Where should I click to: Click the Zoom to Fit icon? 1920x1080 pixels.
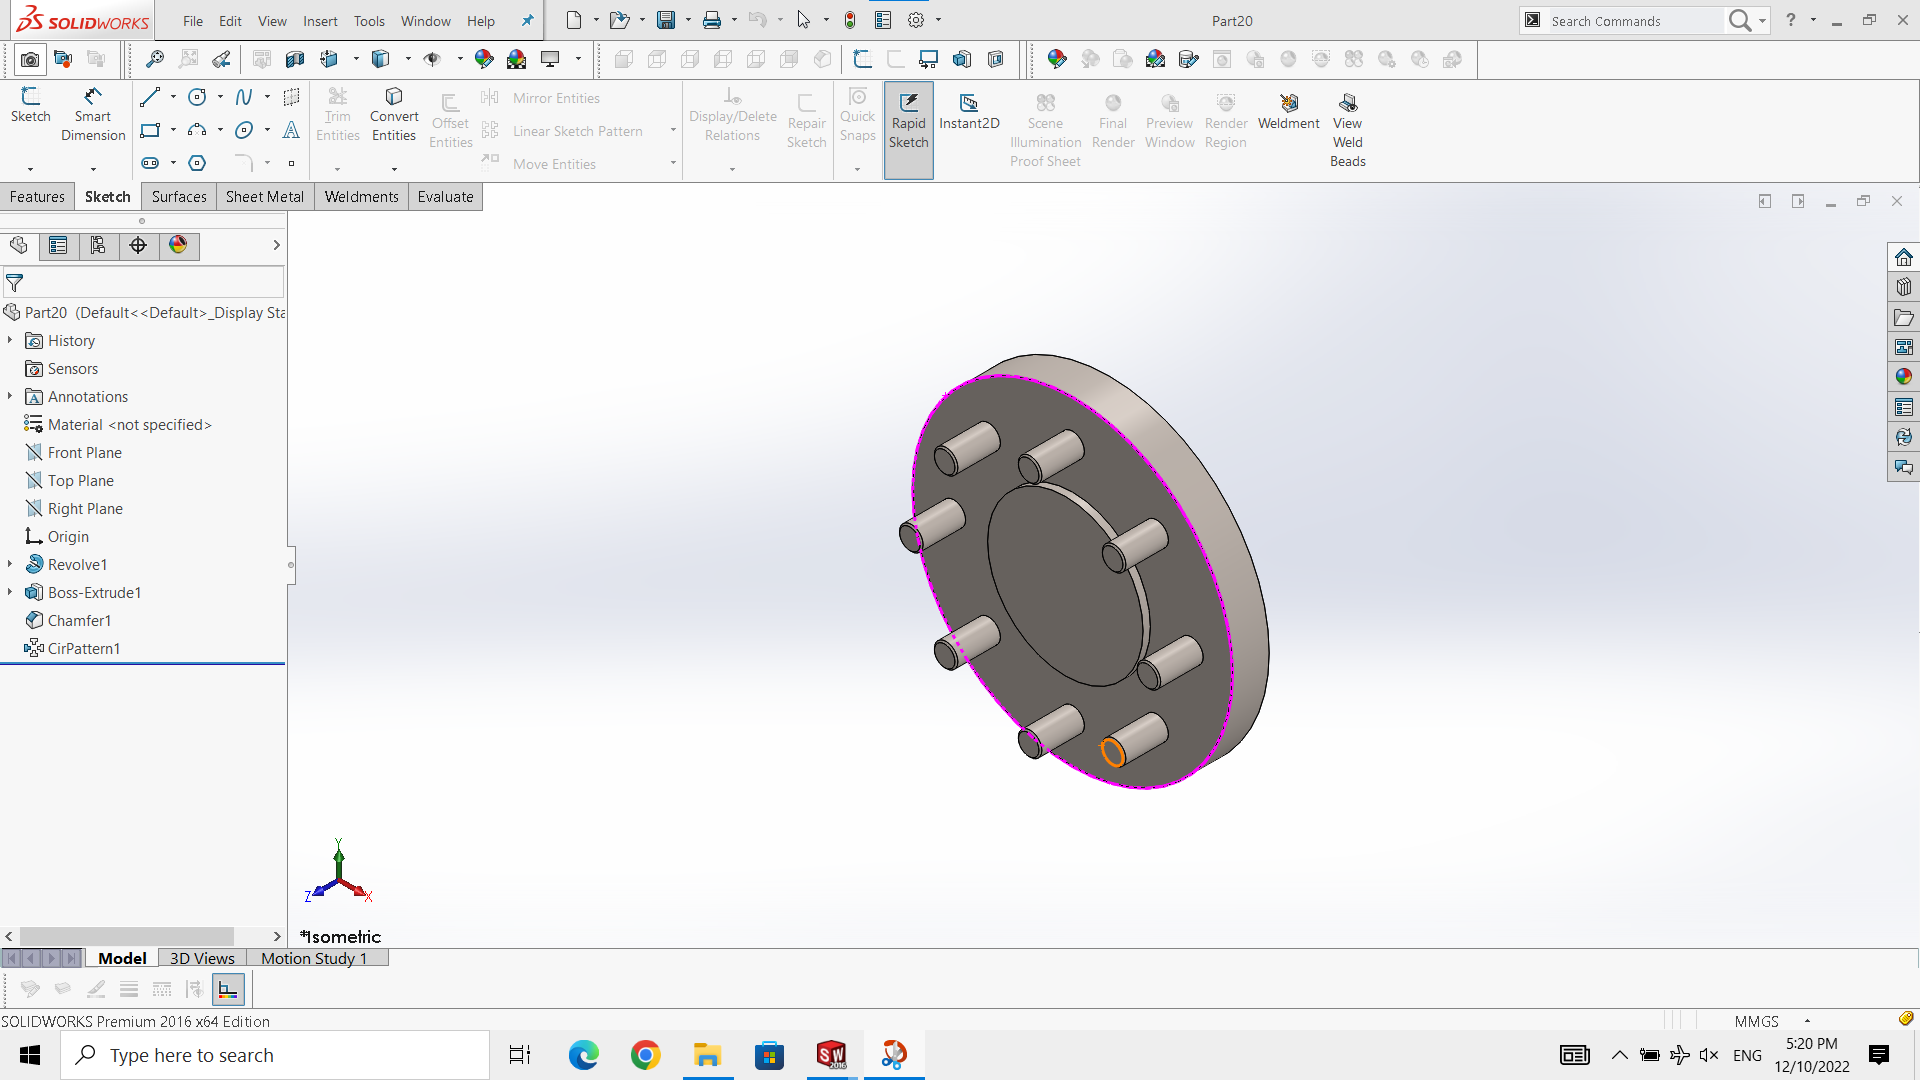[155, 59]
